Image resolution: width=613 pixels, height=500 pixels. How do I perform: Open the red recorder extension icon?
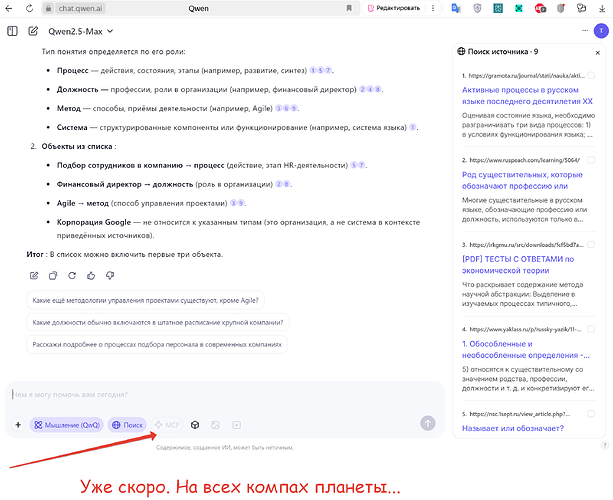pyautogui.click(x=540, y=8)
